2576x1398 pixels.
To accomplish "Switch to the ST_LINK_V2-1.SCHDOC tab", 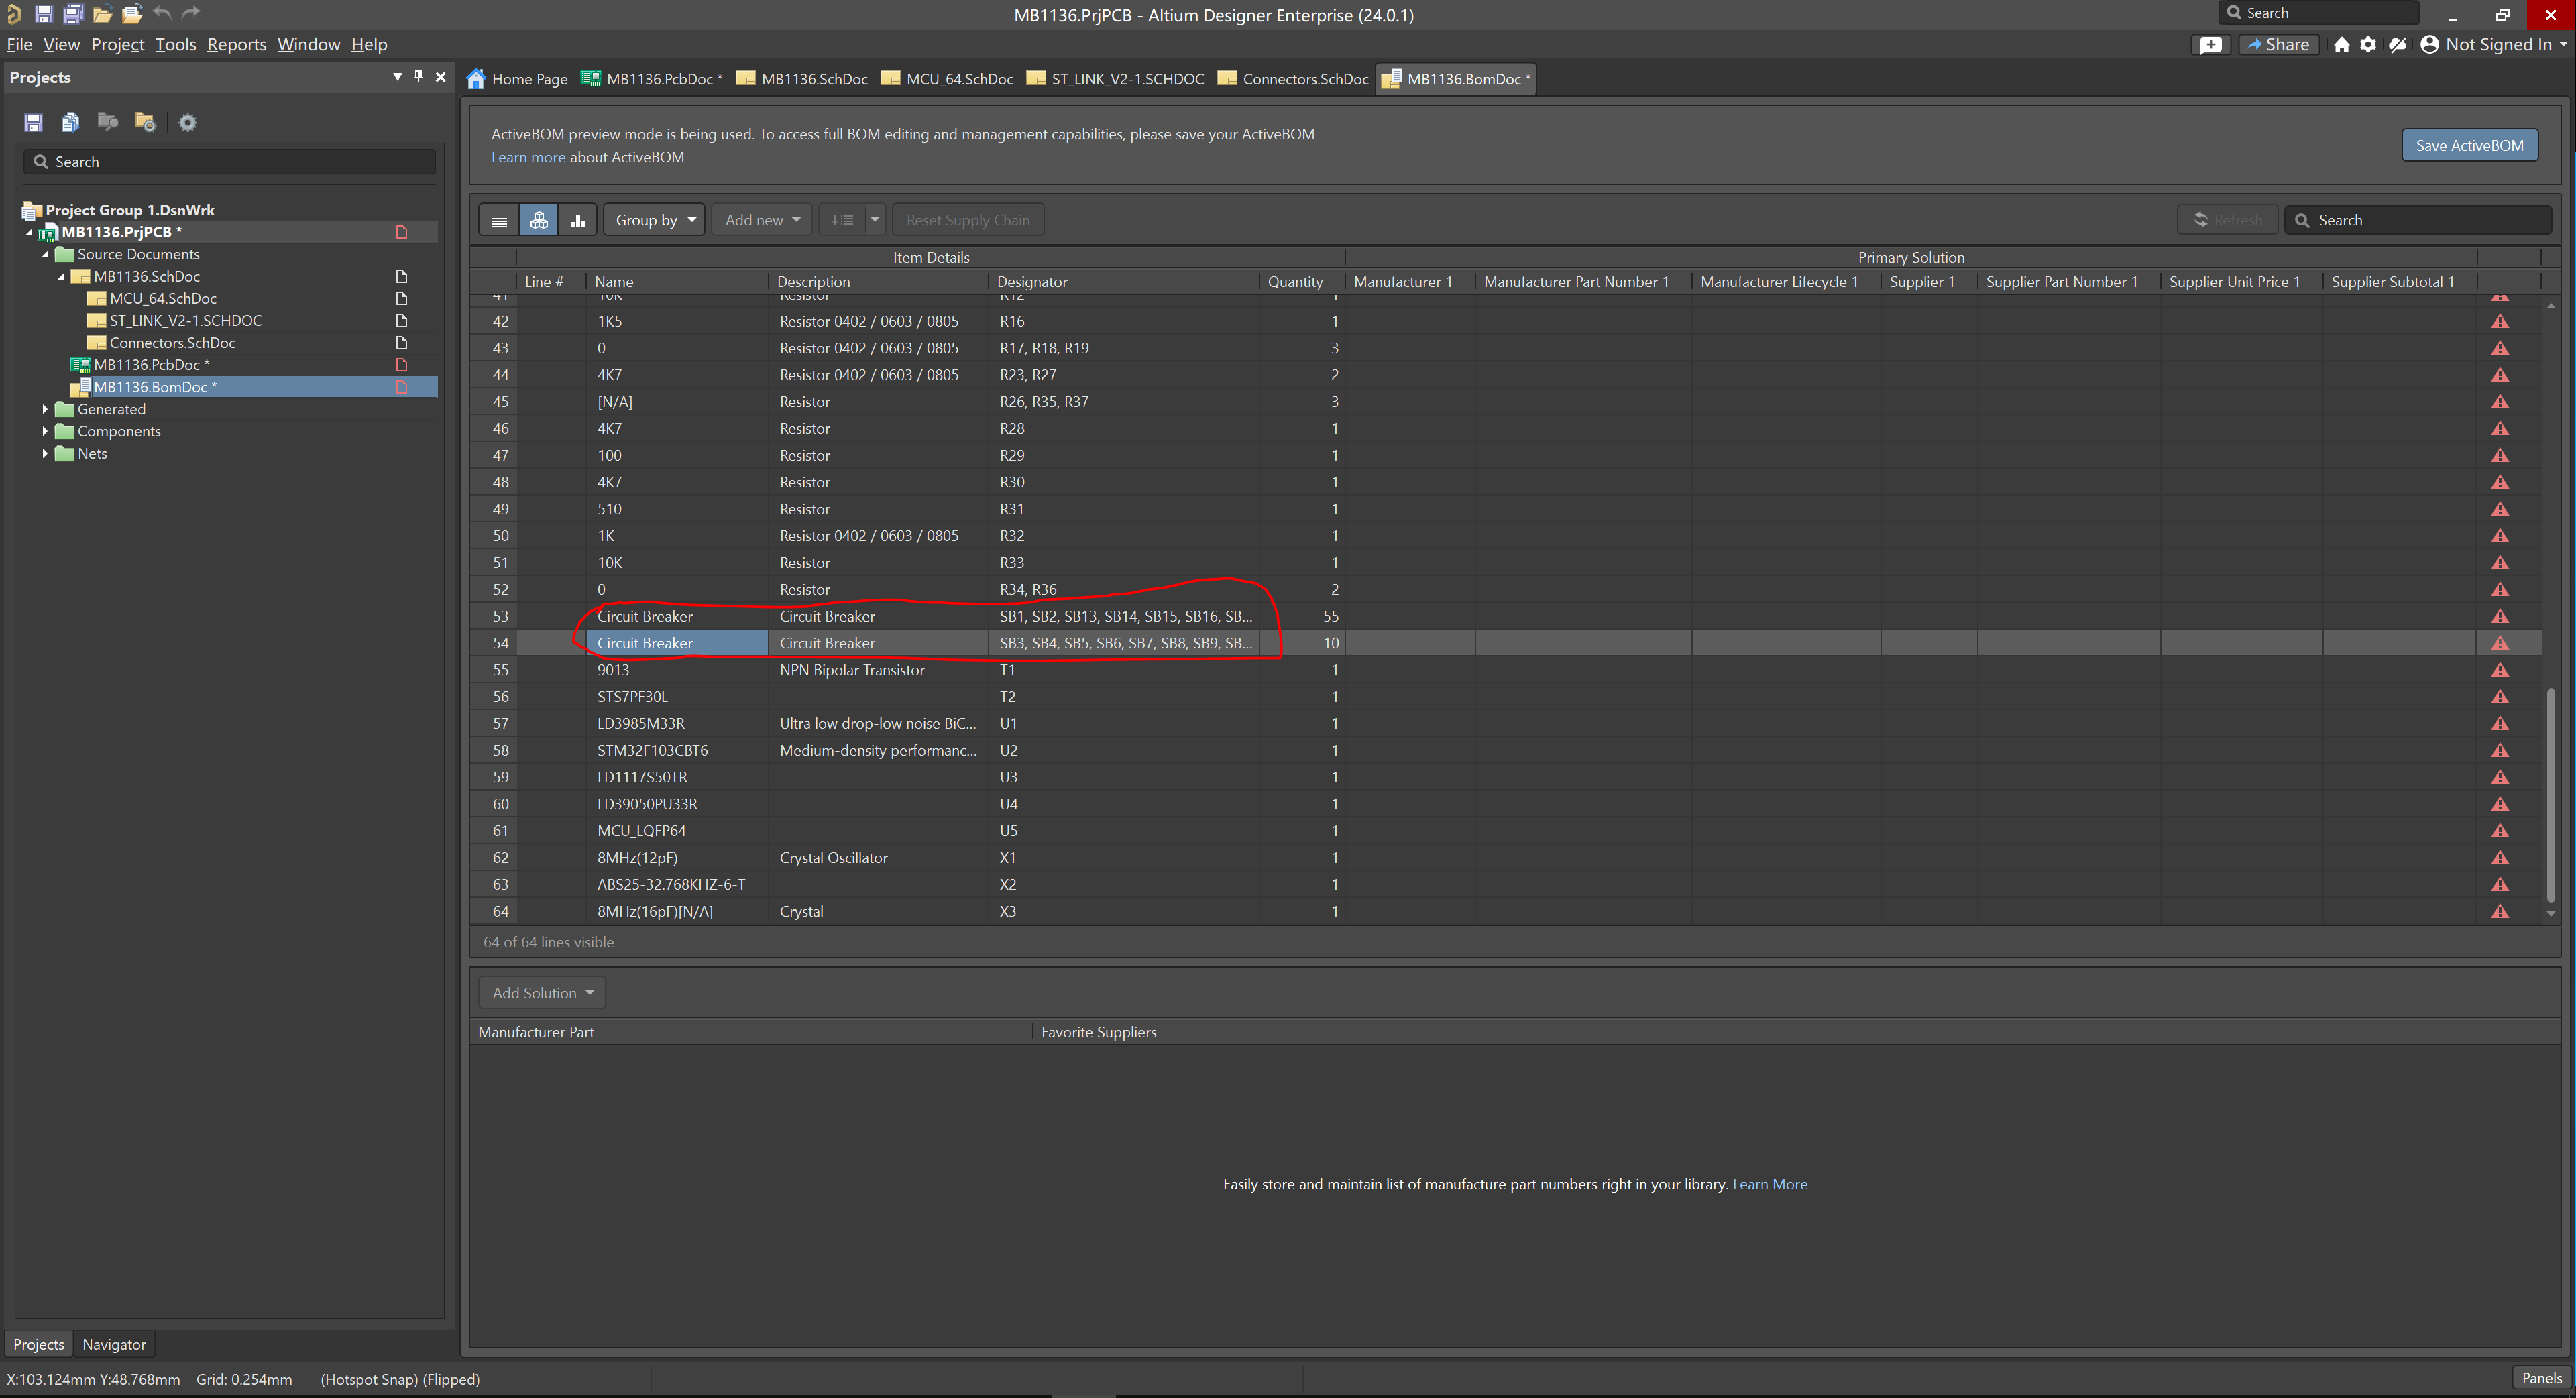I will (1115, 79).
